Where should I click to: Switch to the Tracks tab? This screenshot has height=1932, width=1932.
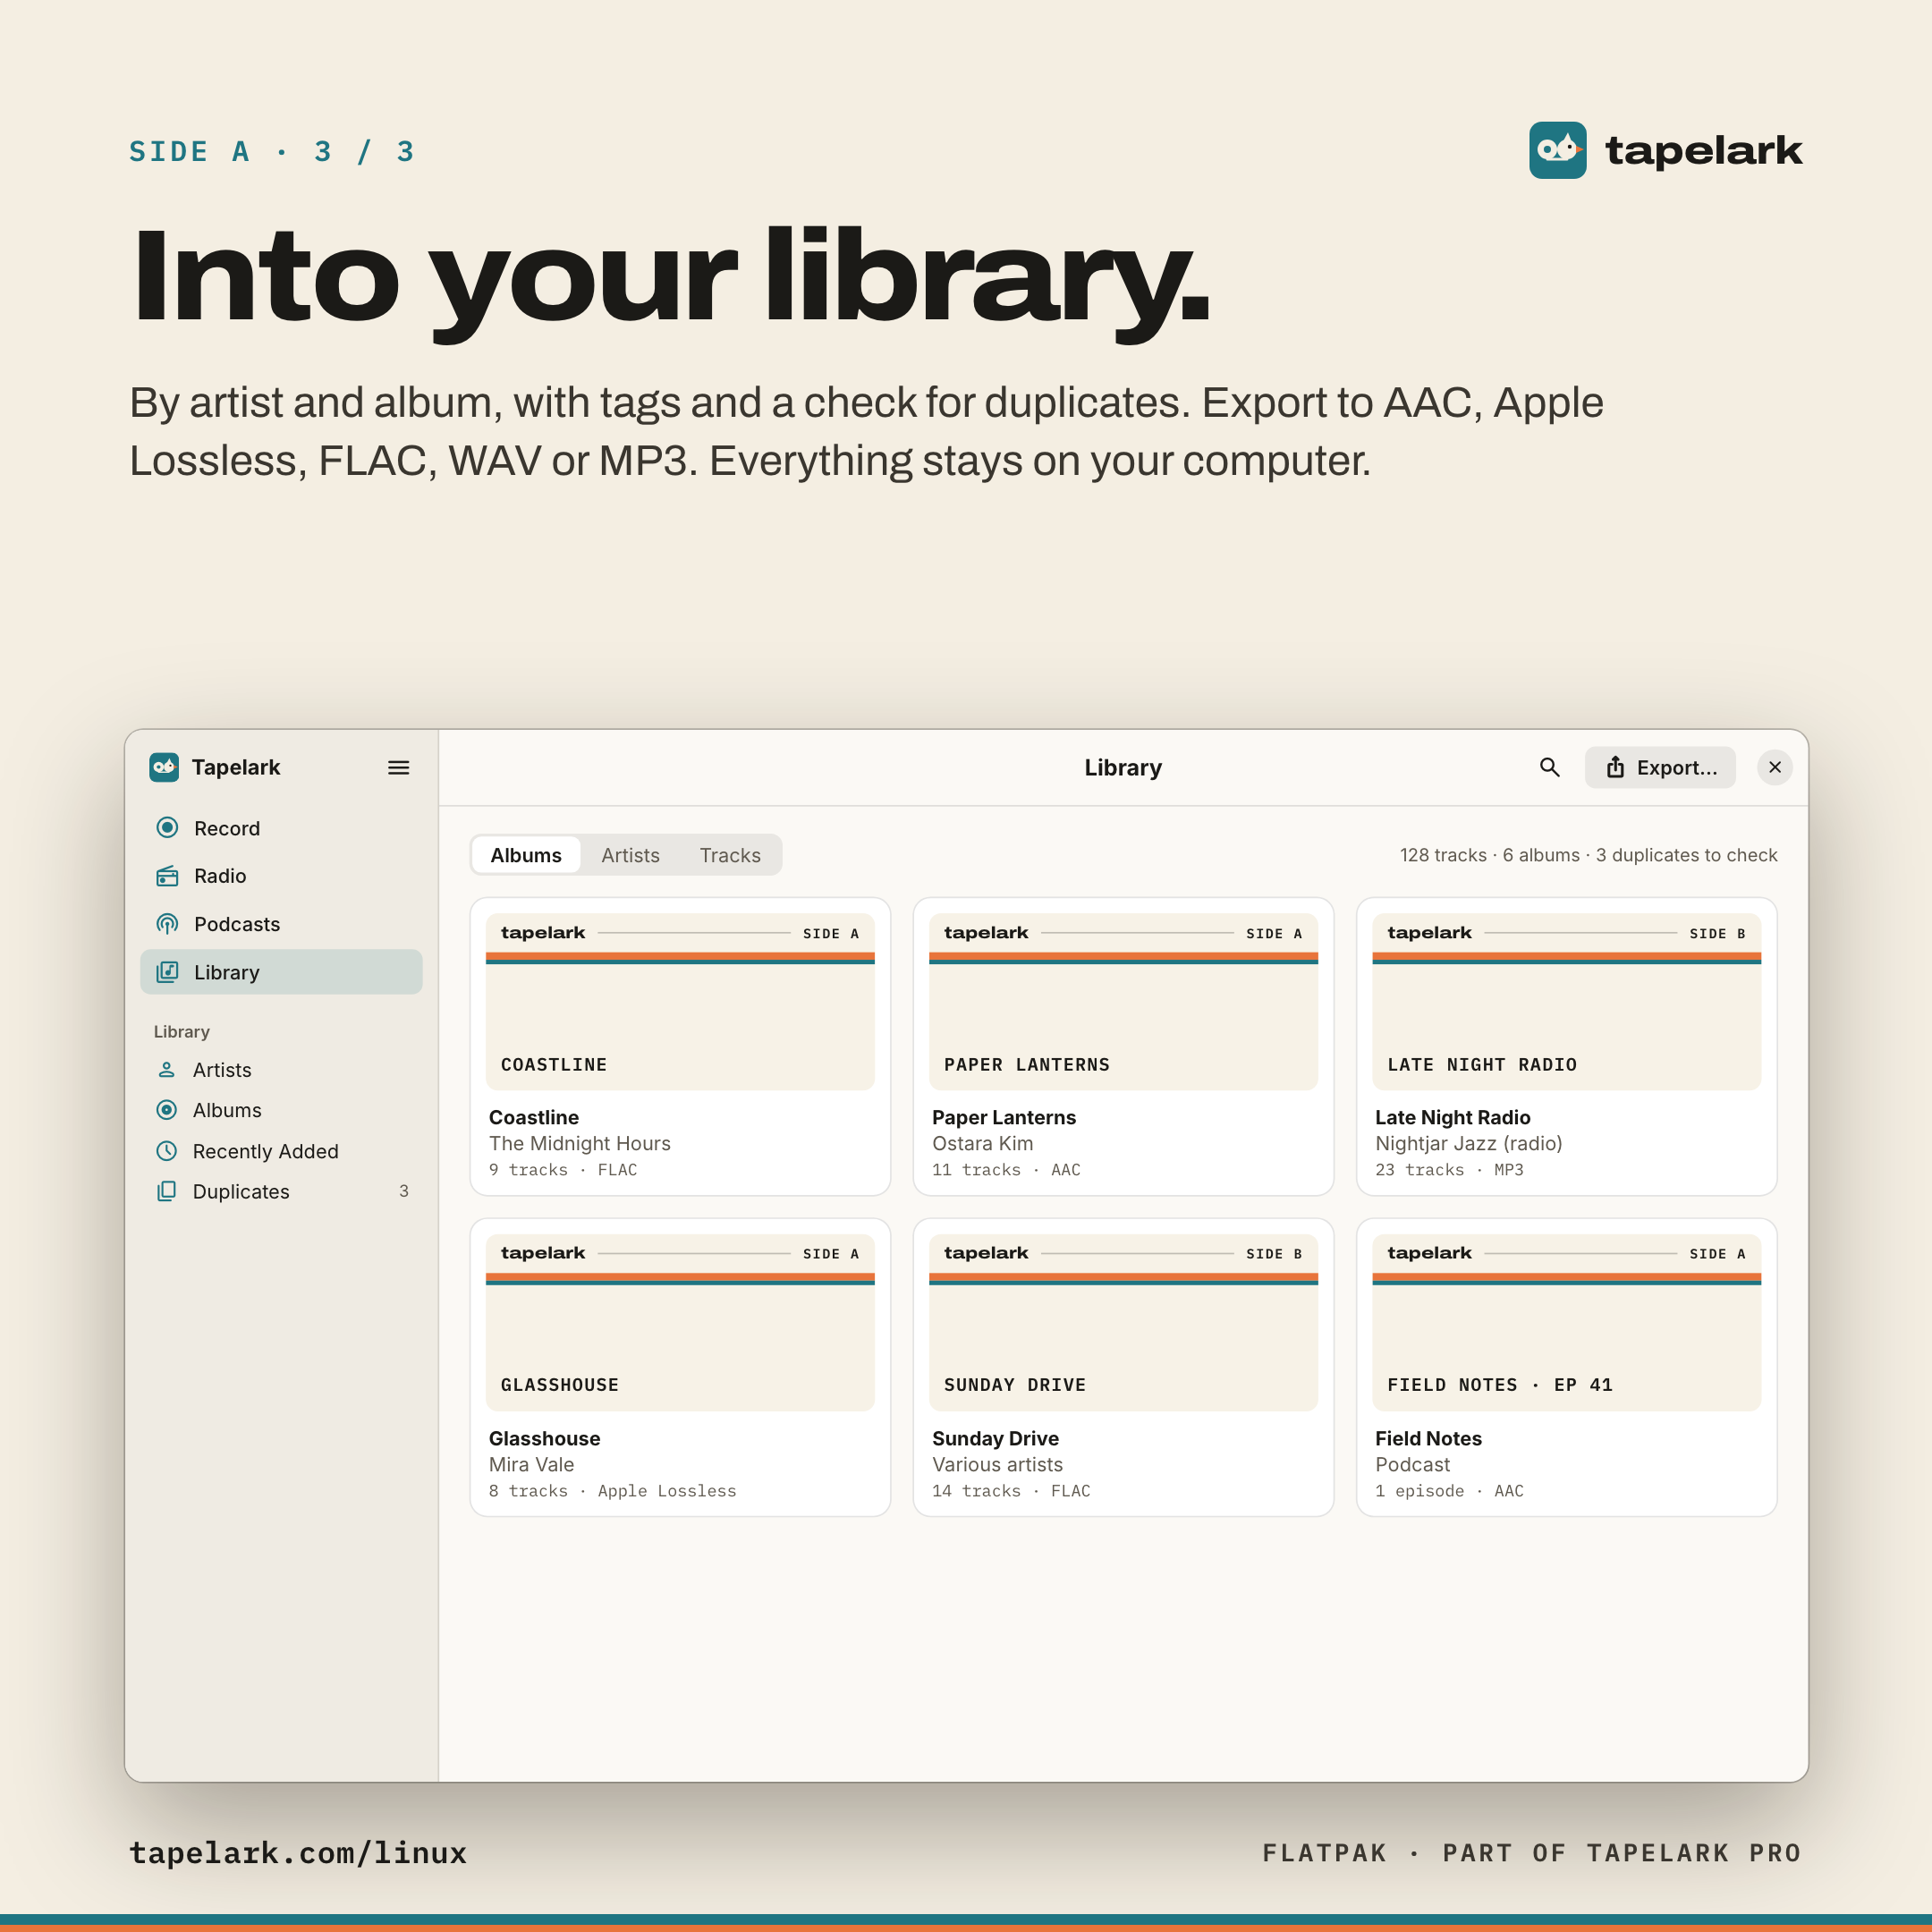pos(730,855)
